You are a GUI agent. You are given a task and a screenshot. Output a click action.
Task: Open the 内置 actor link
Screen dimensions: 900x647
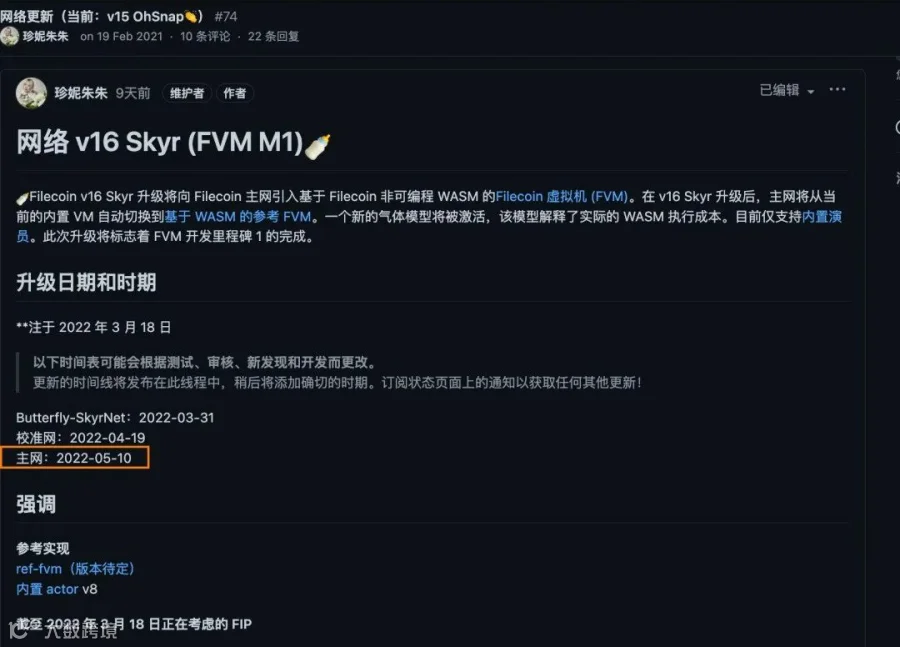pyautogui.click(x=47, y=589)
